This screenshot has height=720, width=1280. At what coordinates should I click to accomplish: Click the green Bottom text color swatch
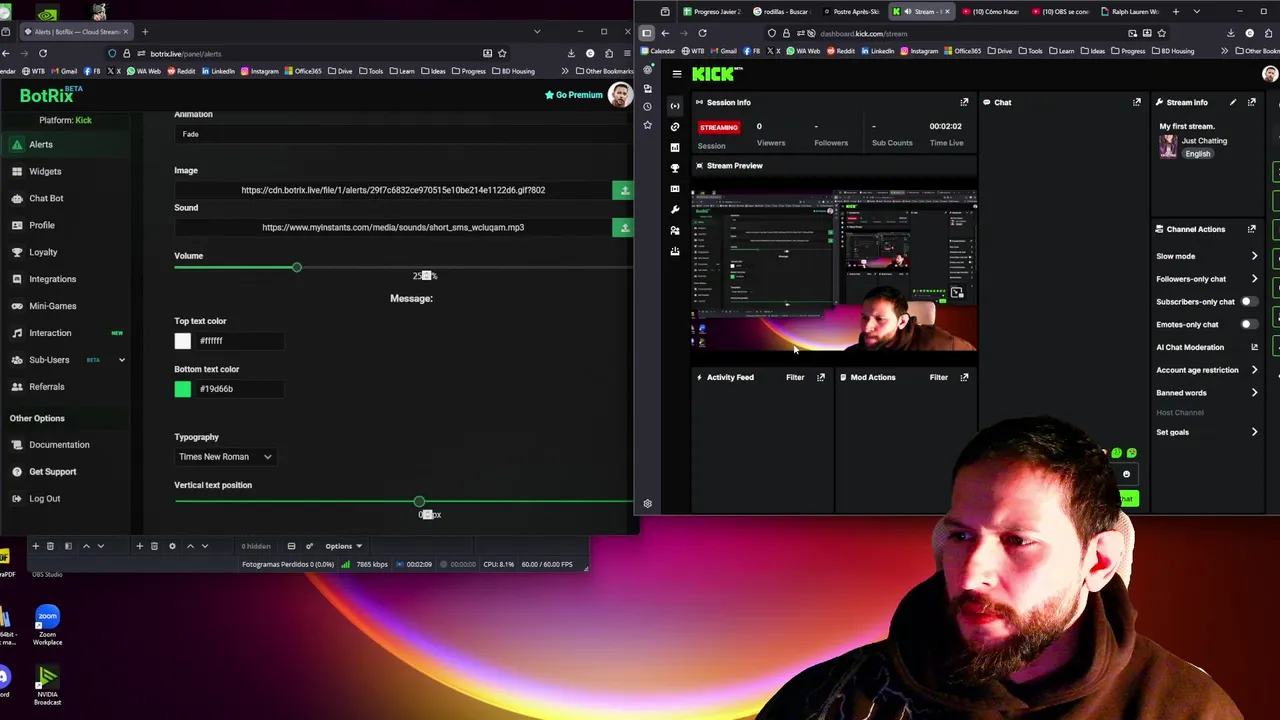pyautogui.click(x=183, y=389)
